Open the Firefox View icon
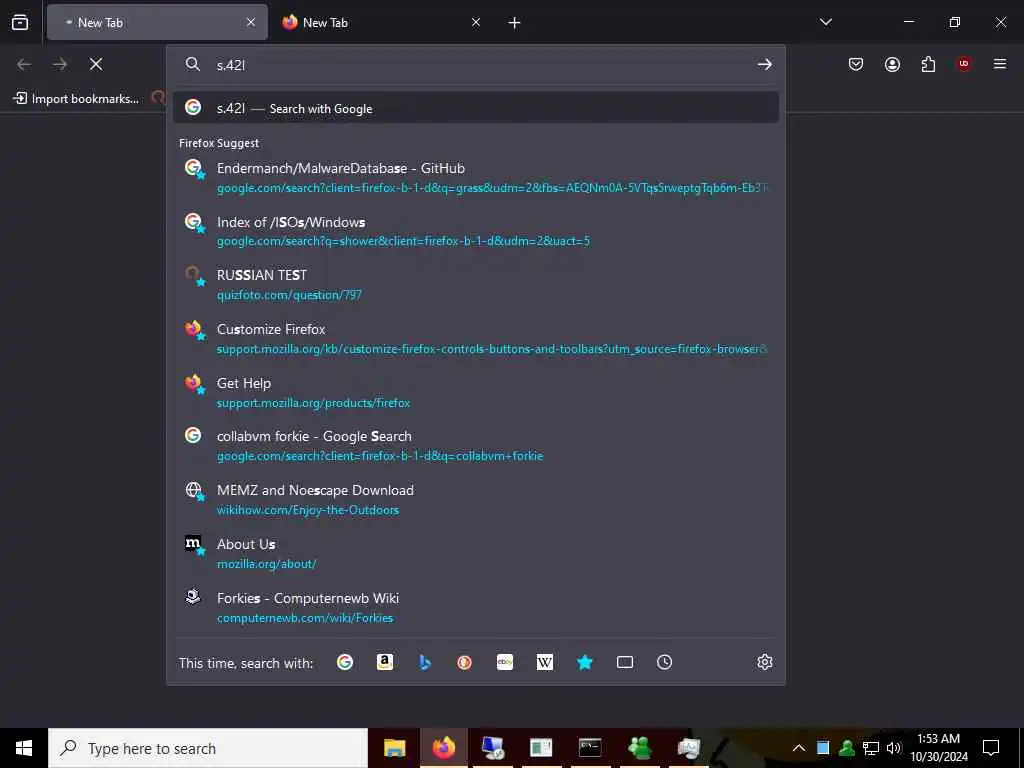 pos(20,22)
